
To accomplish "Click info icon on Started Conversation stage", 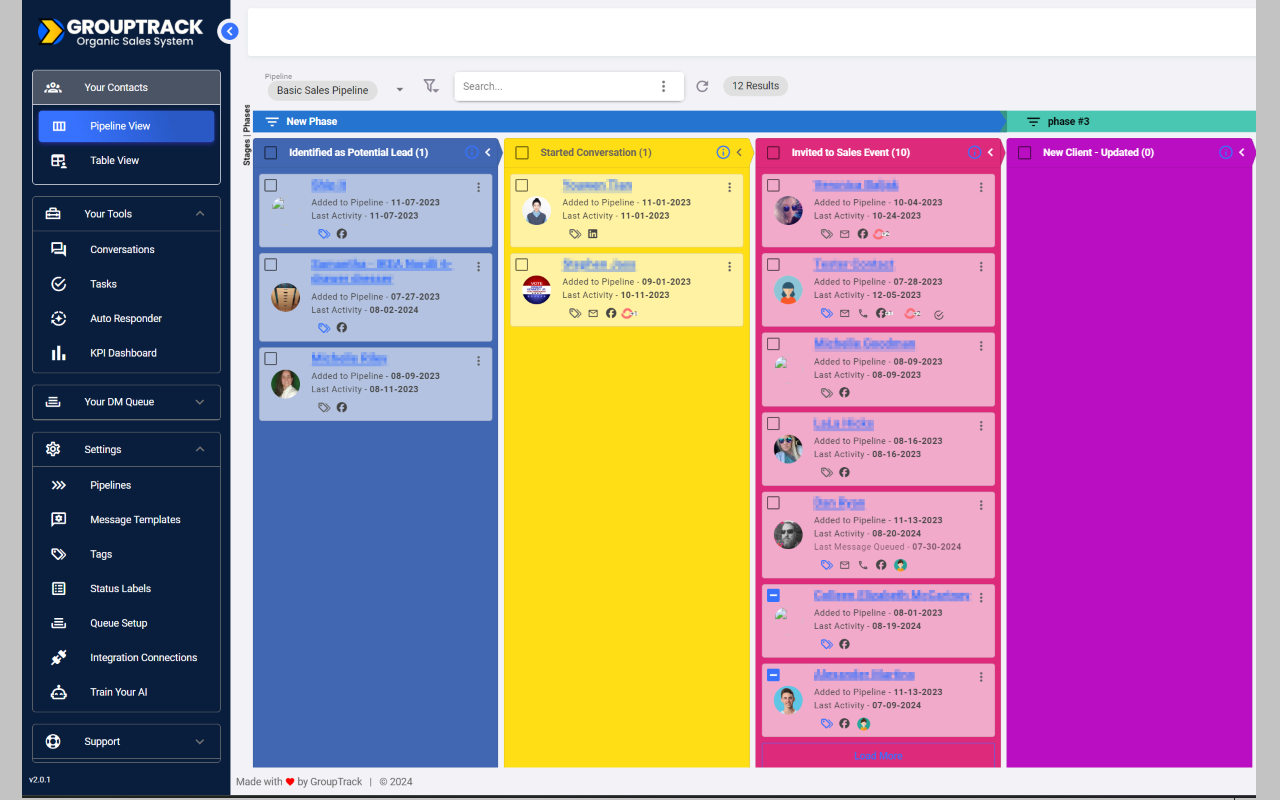I will coord(723,153).
